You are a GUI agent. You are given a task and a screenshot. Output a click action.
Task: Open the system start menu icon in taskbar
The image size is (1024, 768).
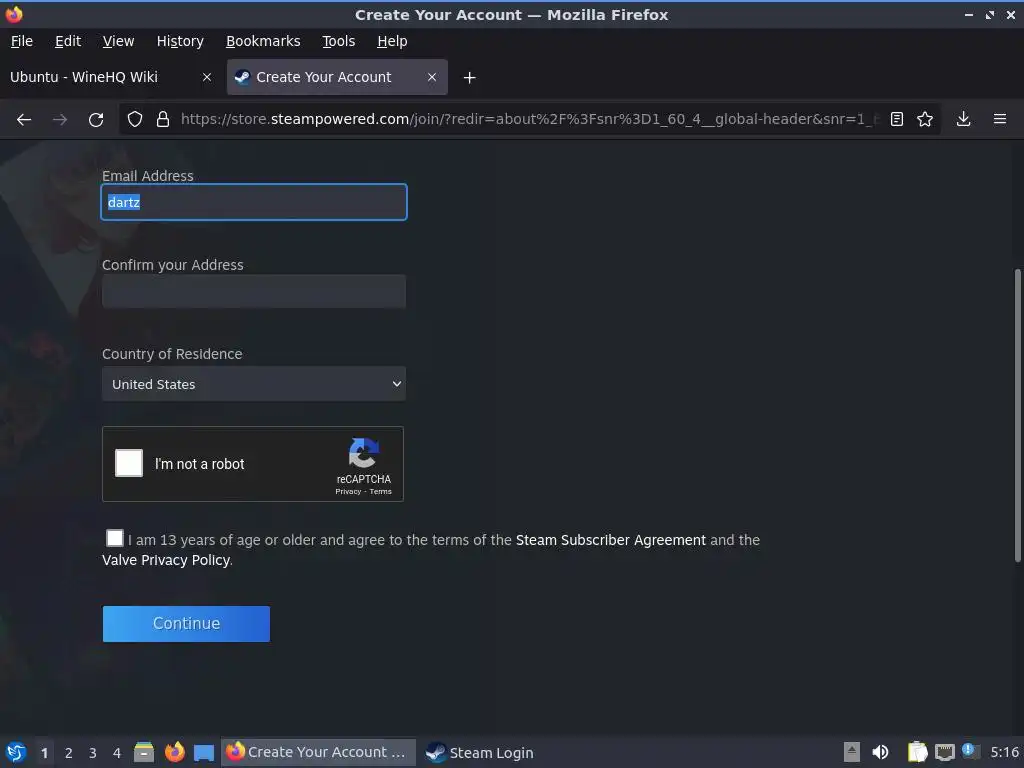tap(16, 752)
